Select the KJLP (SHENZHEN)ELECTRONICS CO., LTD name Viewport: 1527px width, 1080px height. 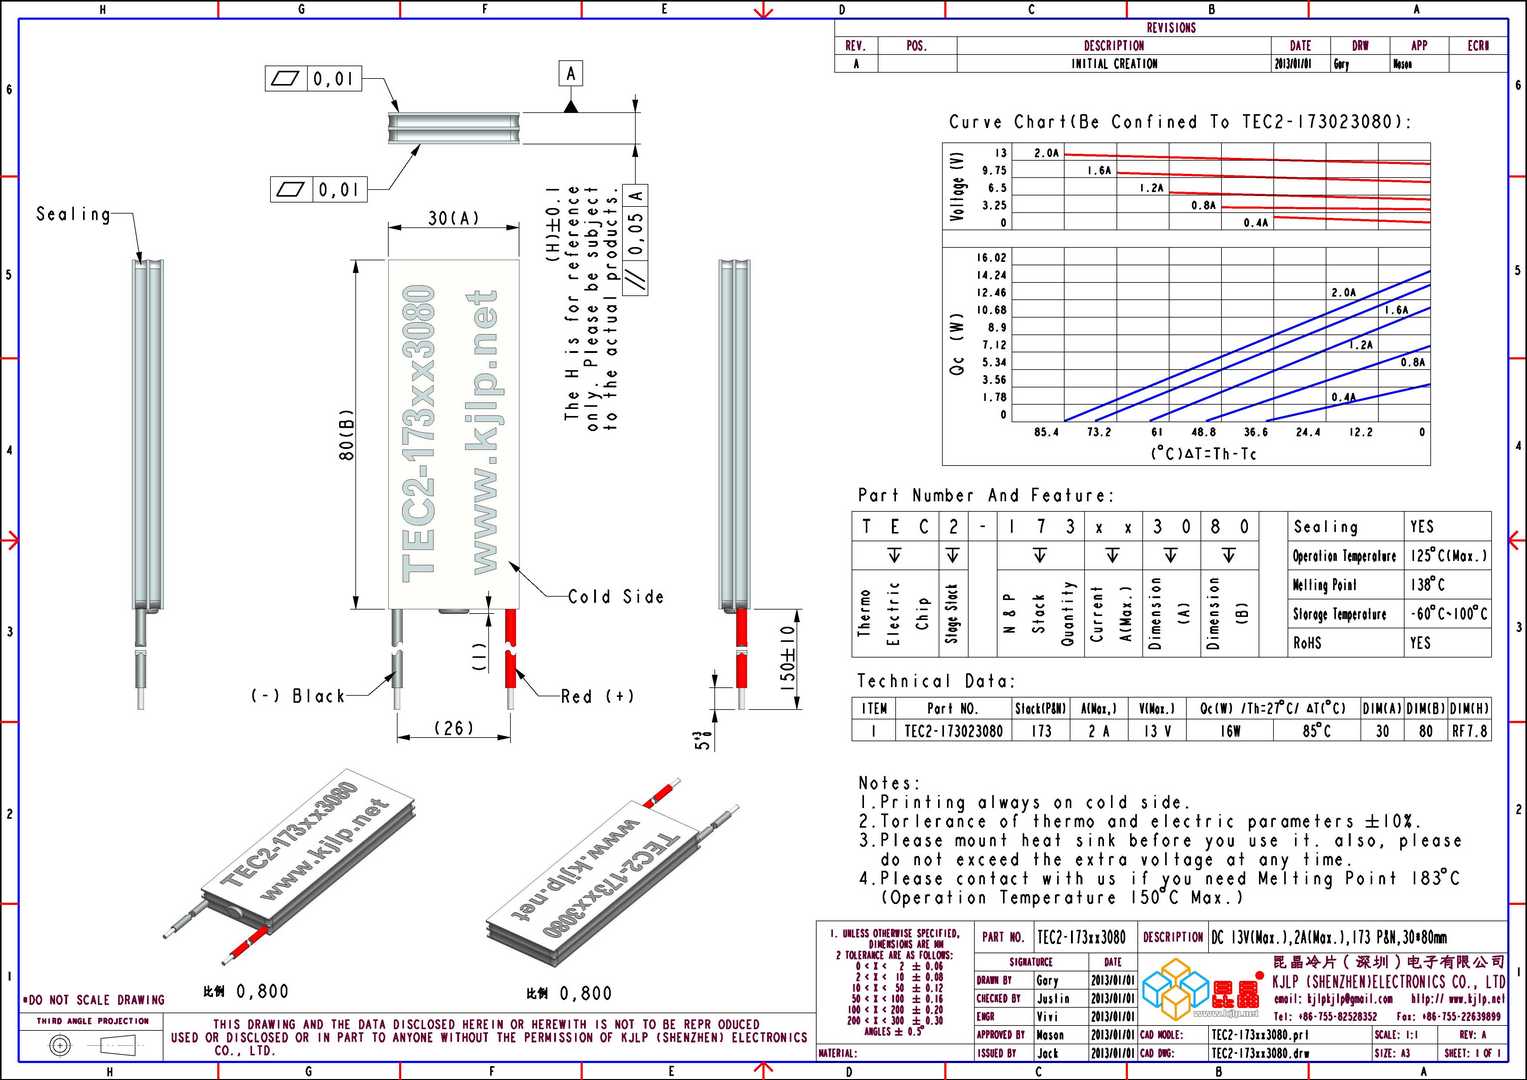click(x=1389, y=982)
